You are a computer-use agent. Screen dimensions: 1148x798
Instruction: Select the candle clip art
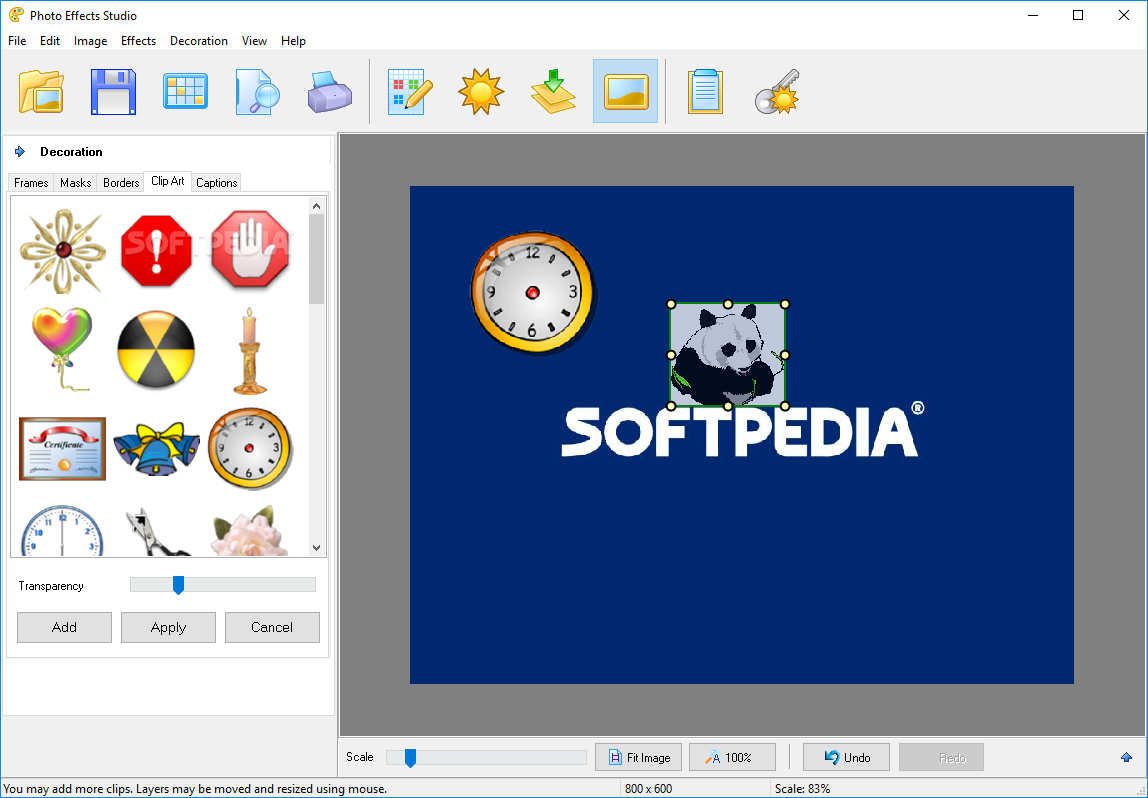(250, 351)
